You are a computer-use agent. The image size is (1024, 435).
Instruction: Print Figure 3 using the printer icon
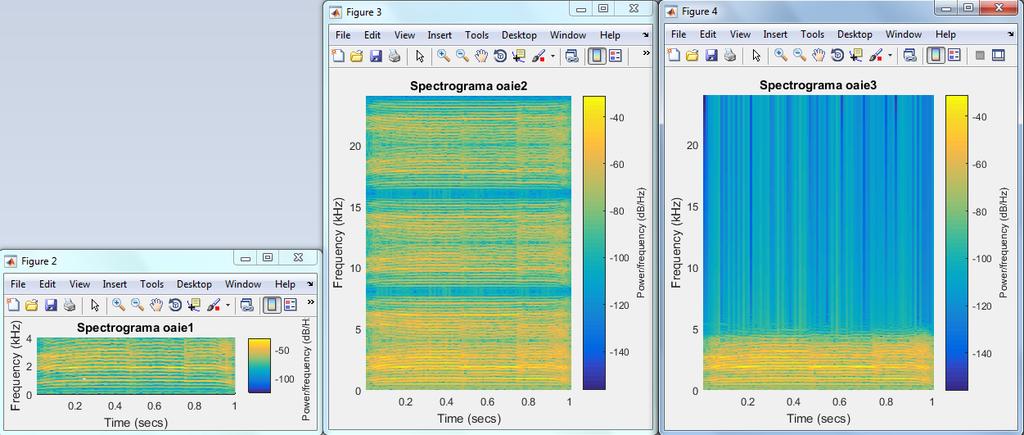[394, 56]
